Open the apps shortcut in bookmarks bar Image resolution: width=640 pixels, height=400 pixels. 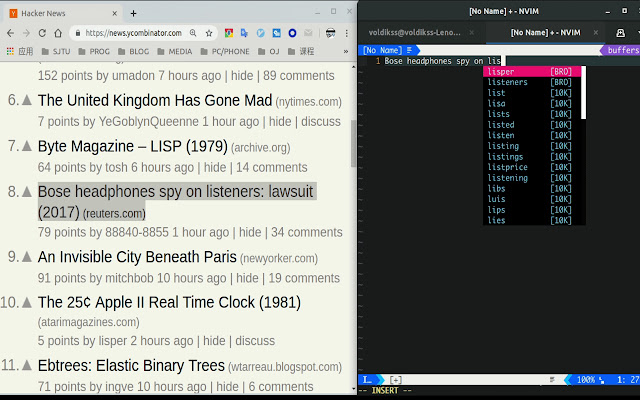tap(18, 50)
